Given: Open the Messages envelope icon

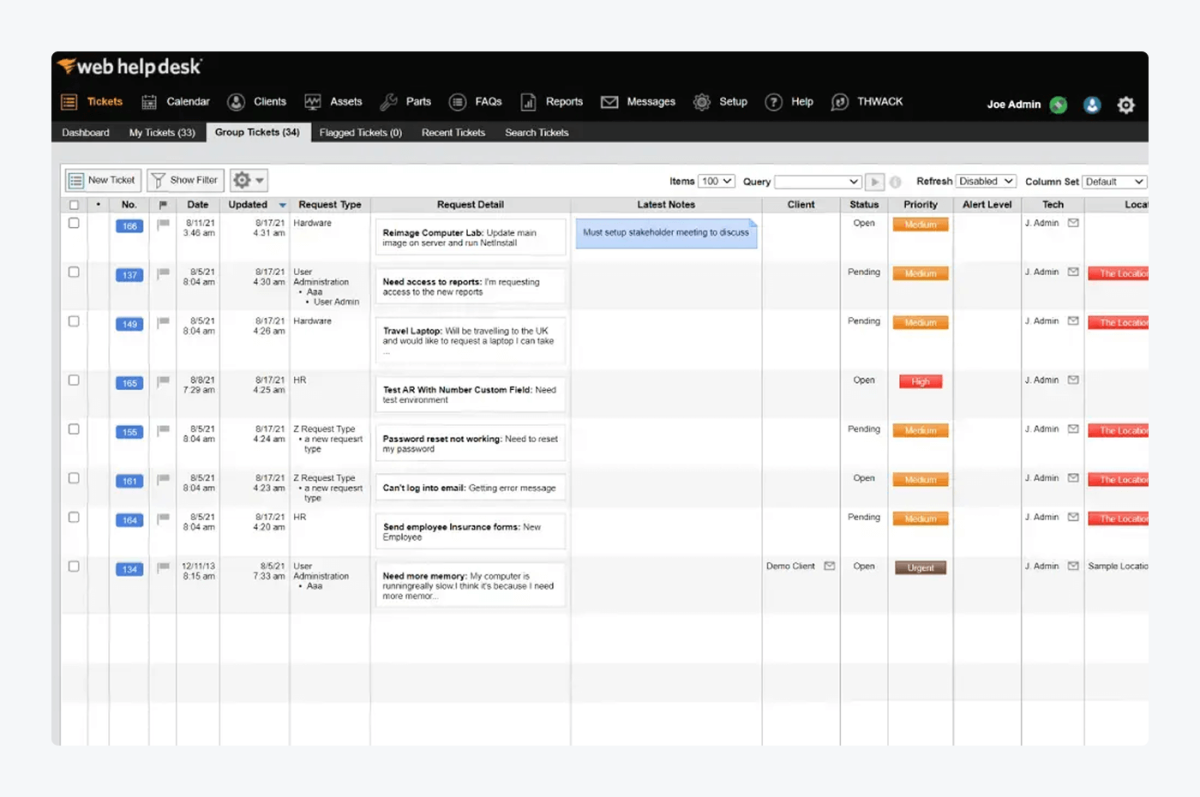Looking at the screenshot, I should (x=608, y=101).
